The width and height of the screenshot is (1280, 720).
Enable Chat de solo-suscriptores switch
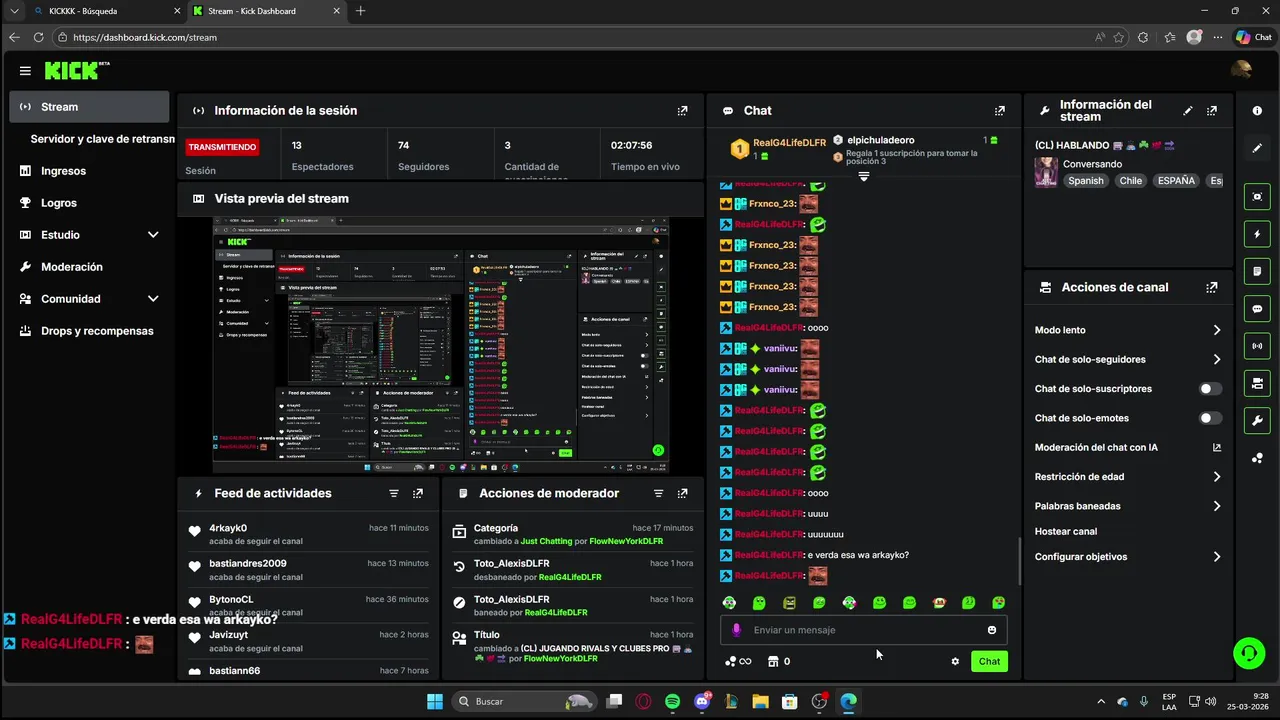pos(1210,389)
